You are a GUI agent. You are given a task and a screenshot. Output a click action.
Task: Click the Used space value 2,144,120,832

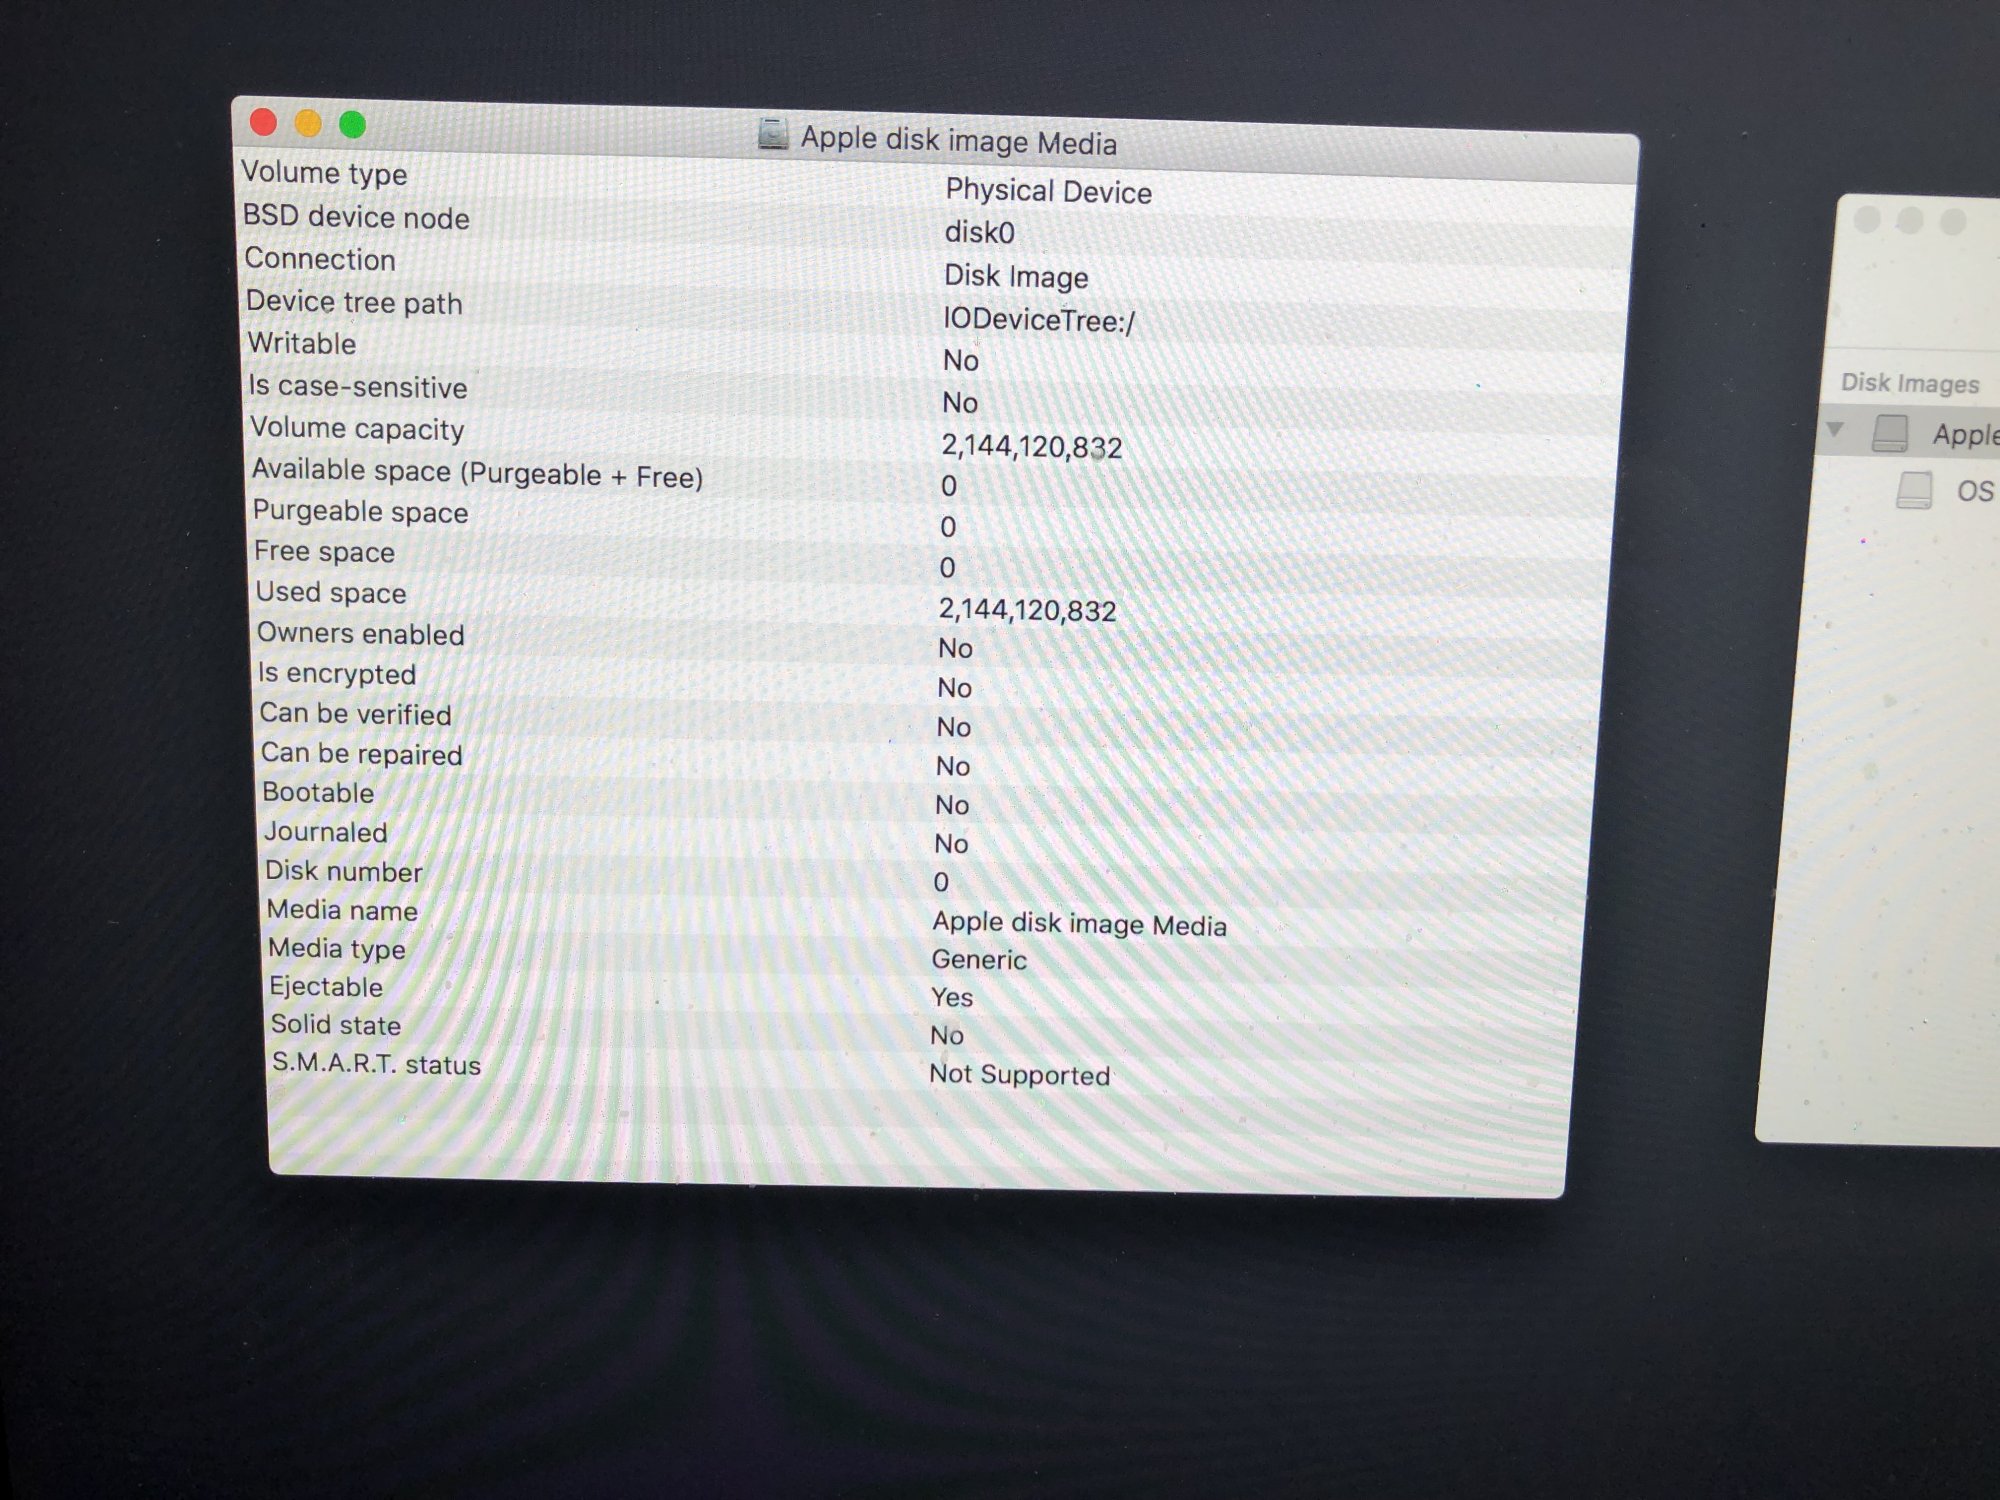coord(1027,610)
